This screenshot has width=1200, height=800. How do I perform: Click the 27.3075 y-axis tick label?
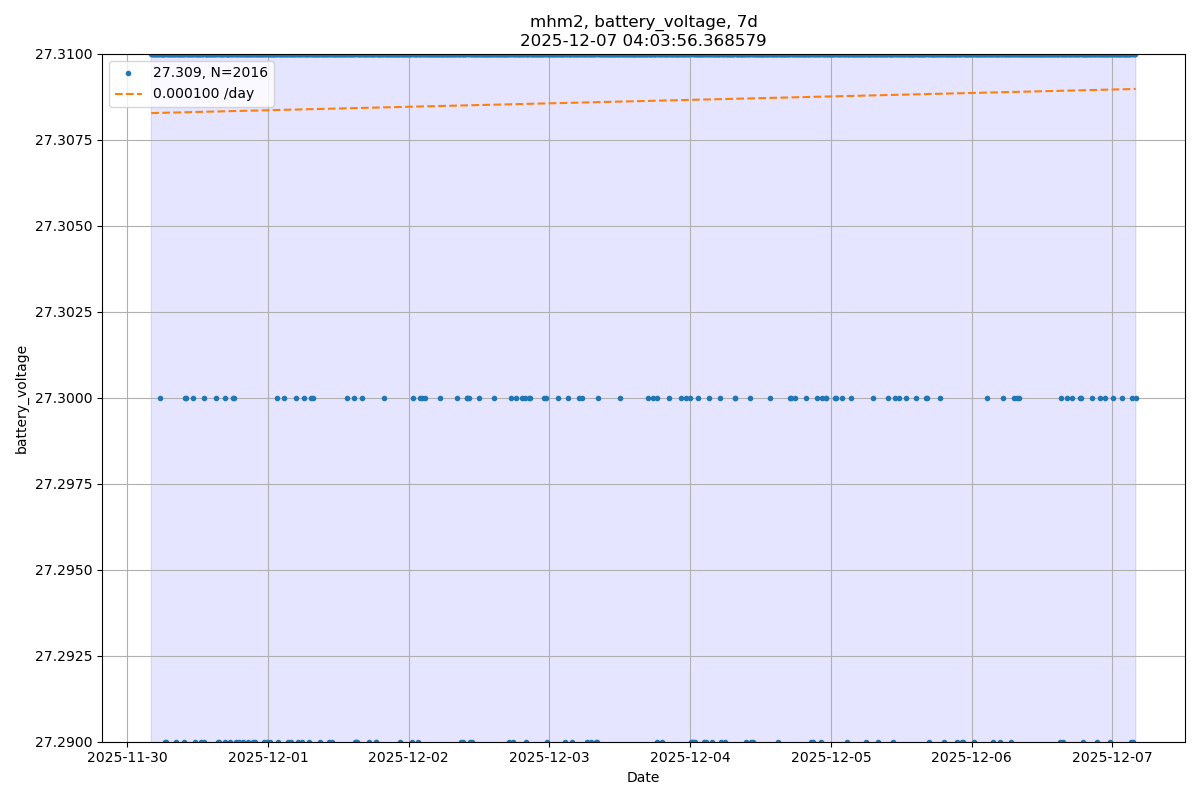pos(63,140)
